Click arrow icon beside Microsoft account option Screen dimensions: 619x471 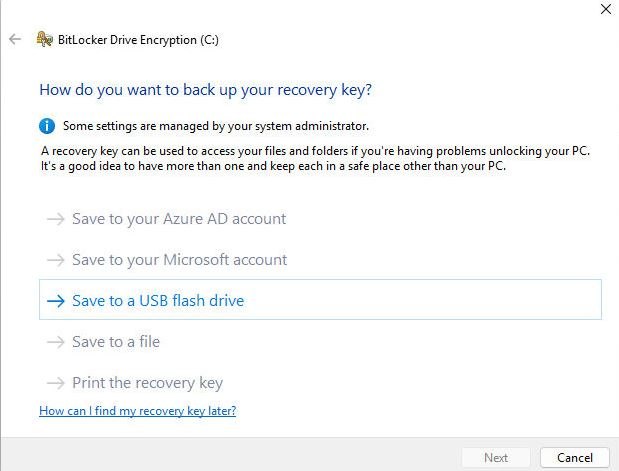(x=56, y=260)
